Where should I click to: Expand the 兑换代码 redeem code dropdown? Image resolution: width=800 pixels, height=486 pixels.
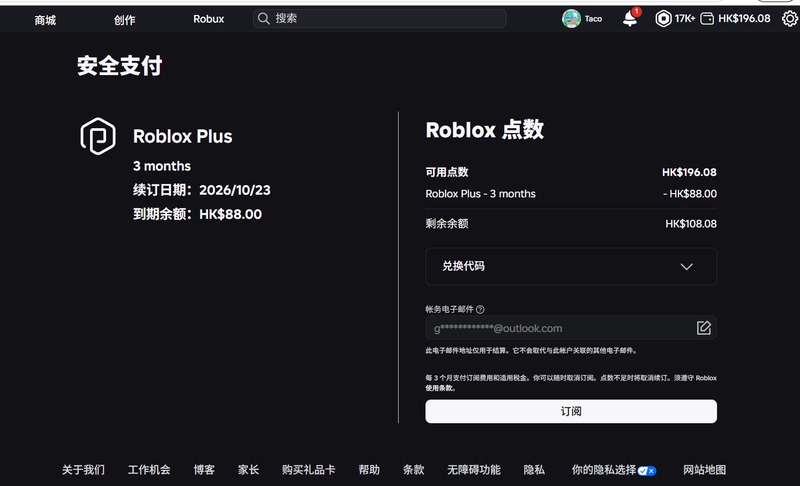(x=571, y=266)
